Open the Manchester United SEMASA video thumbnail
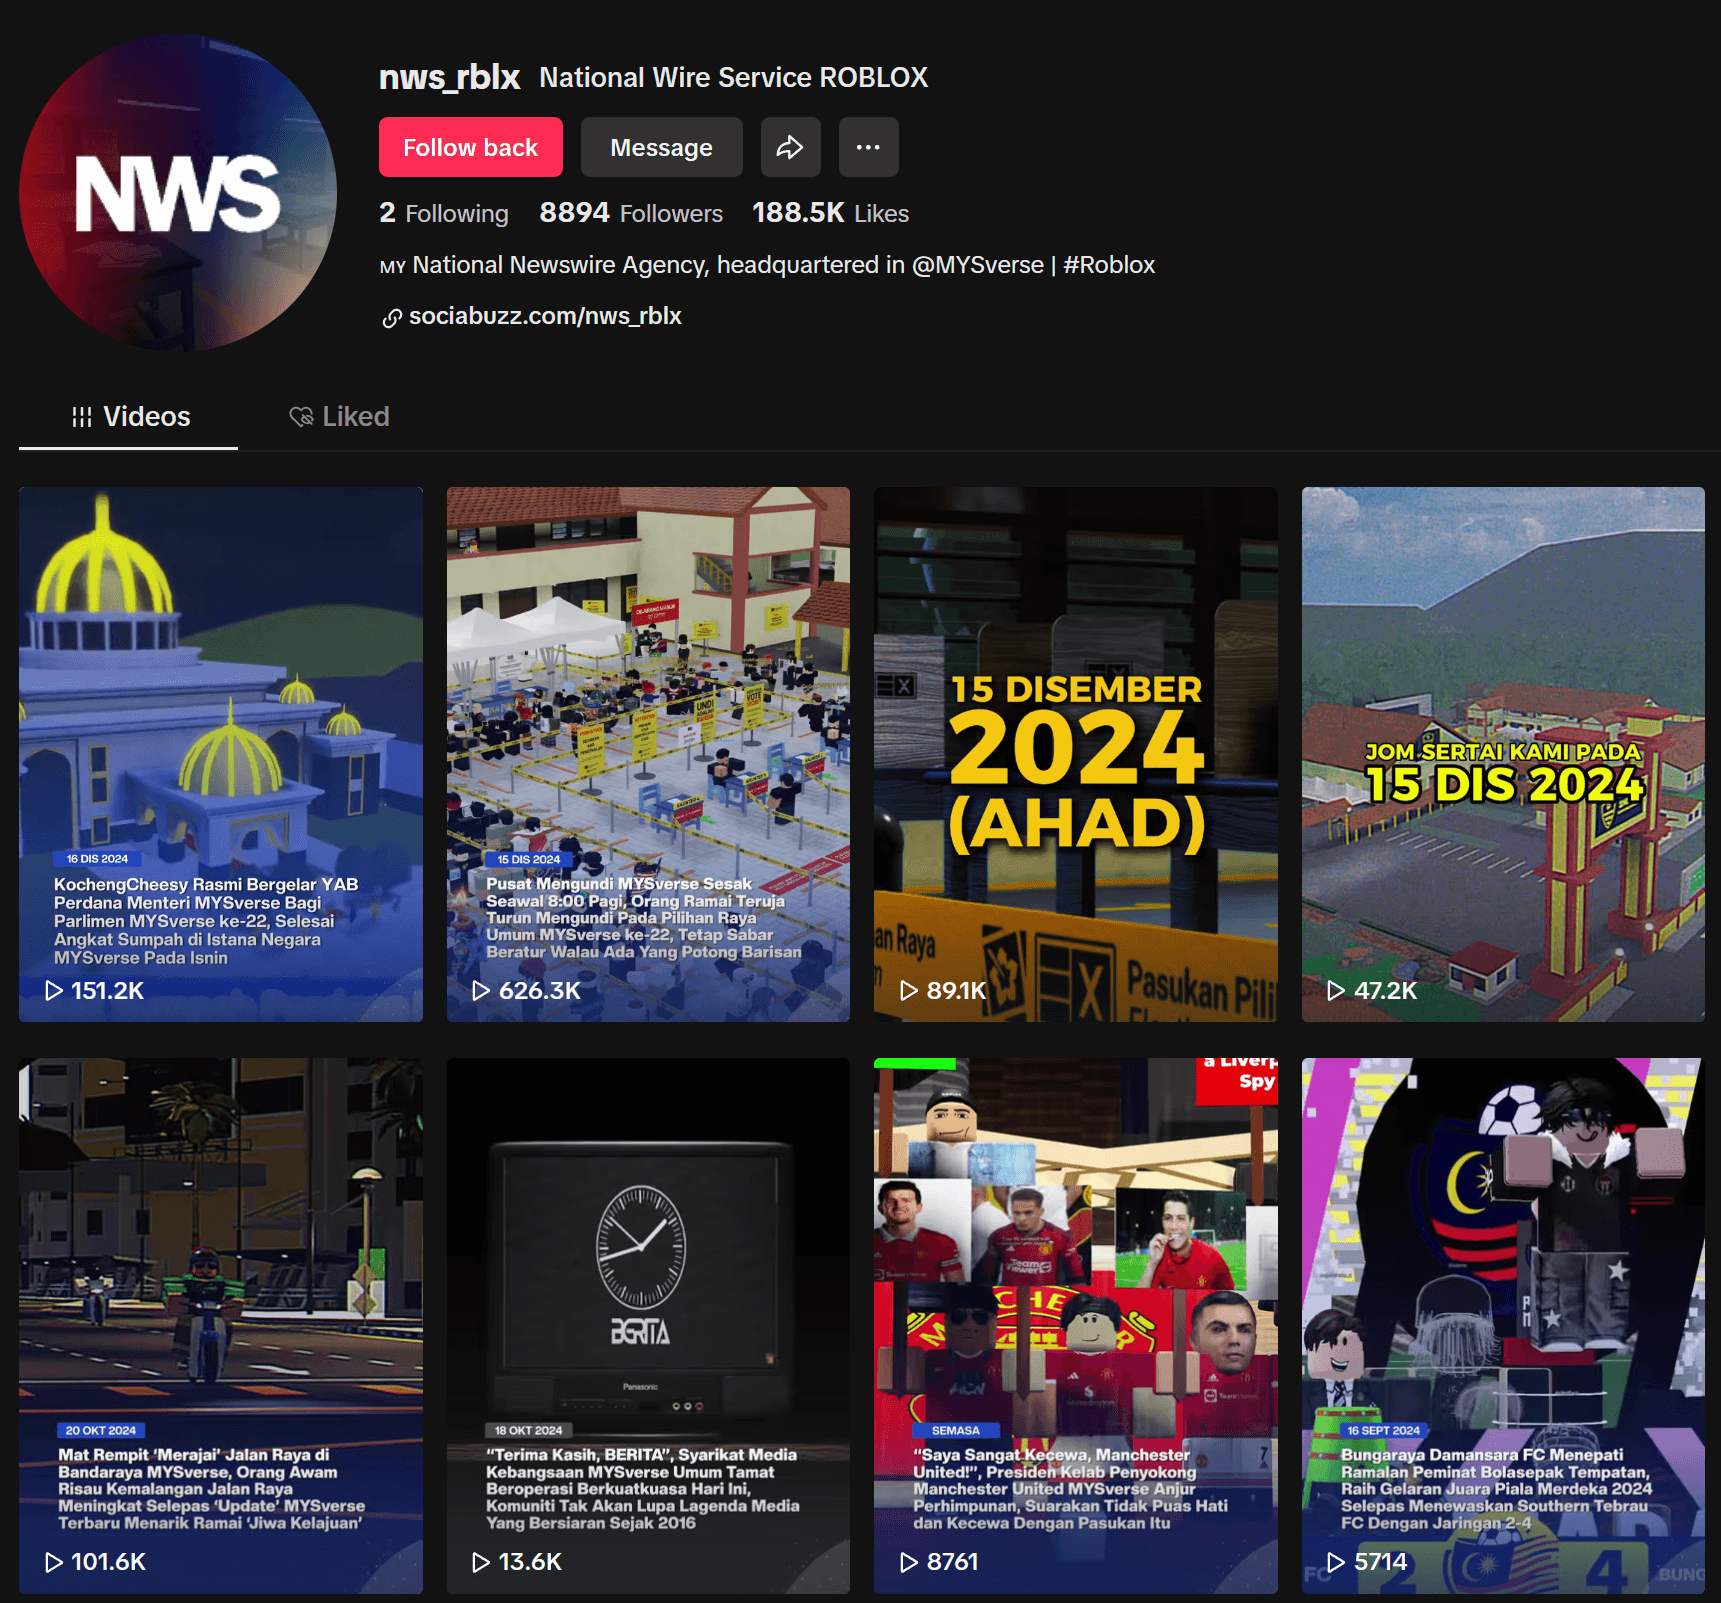Screen dimensions: 1721x1603 (1075, 1326)
